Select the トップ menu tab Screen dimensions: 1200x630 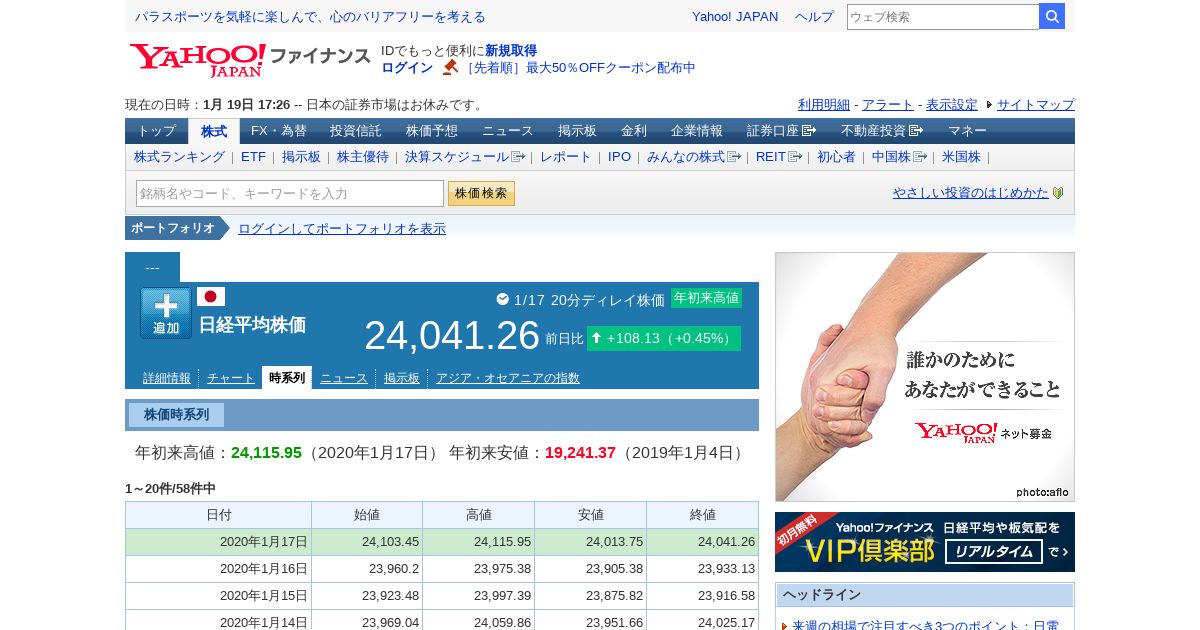(x=156, y=131)
